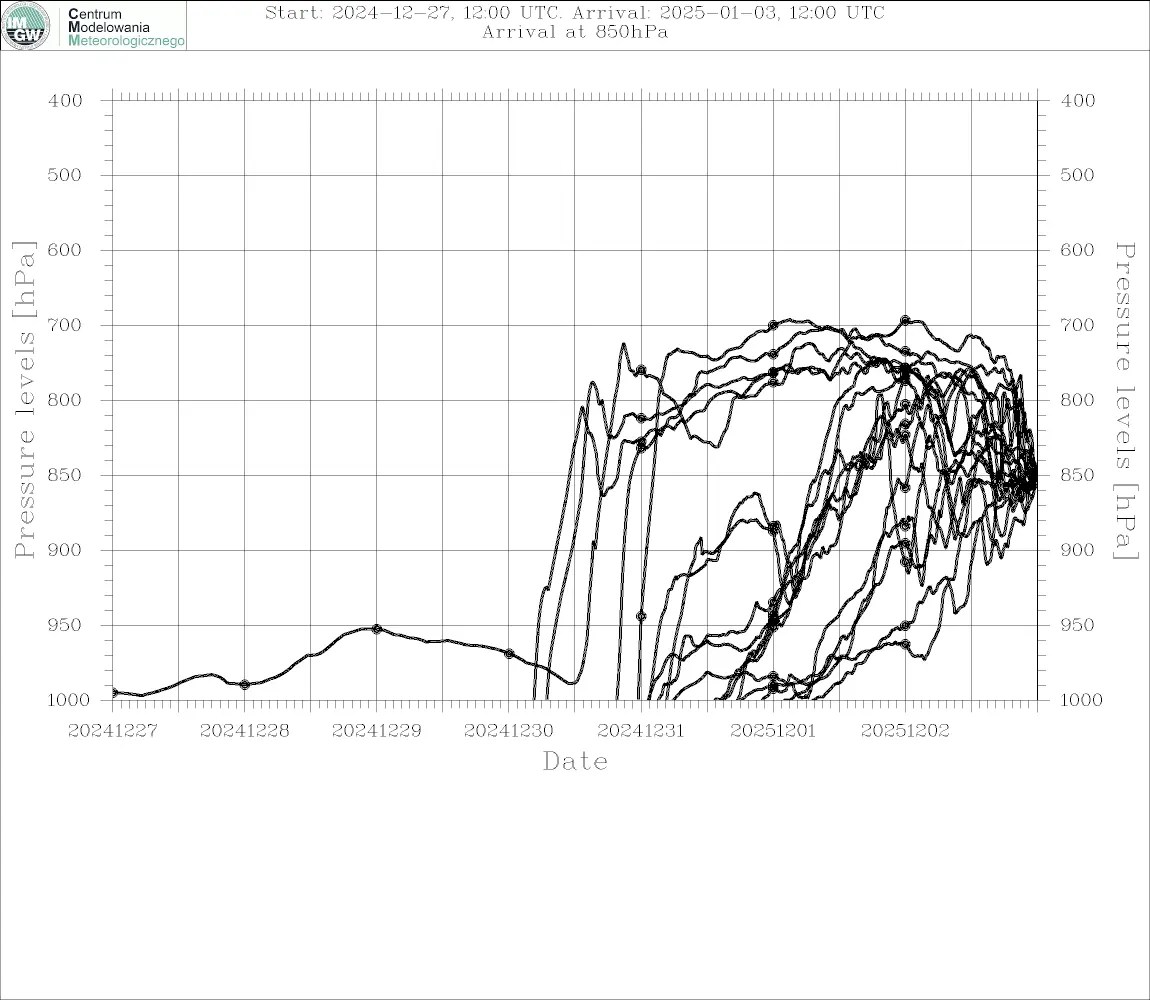1150x1000 pixels.
Task: Click the left axis '850' label
Action: (x=65, y=475)
